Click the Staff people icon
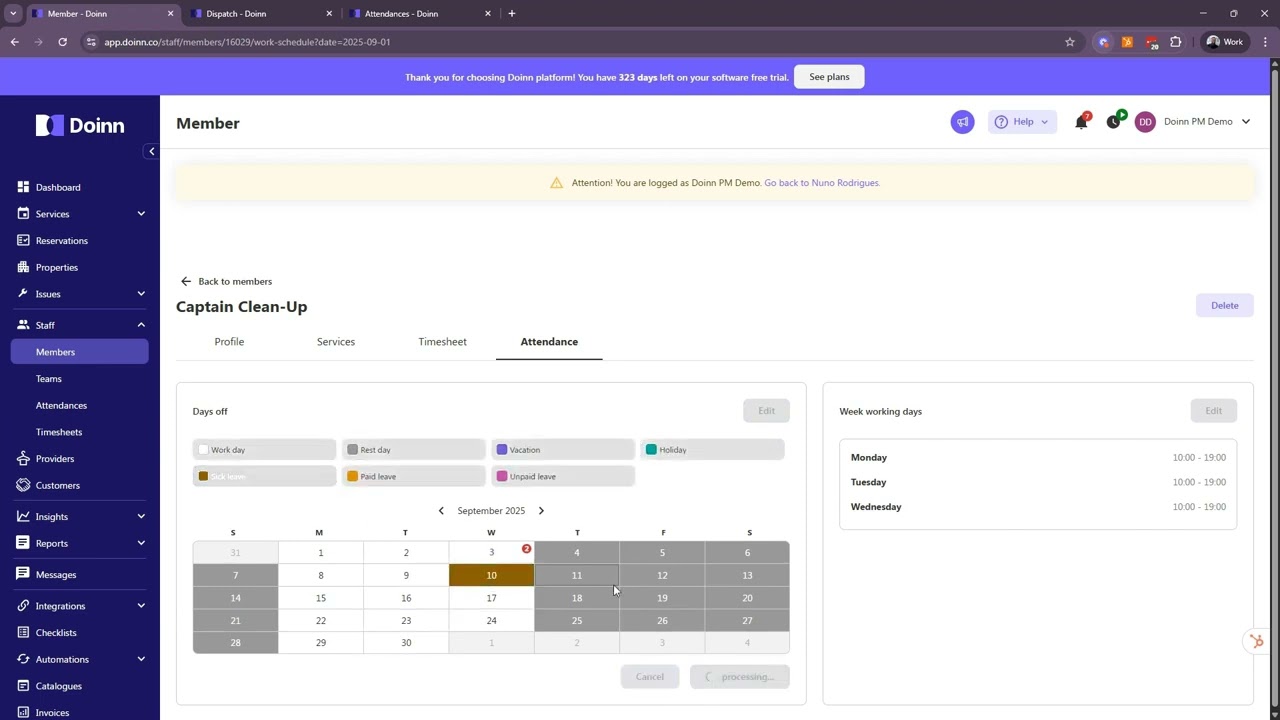 23,325
